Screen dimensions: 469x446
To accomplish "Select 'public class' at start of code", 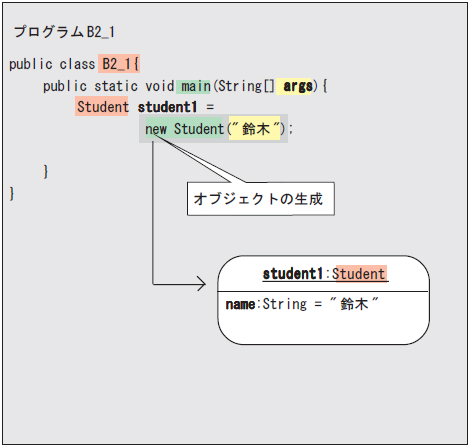I will tap(52, 64).
